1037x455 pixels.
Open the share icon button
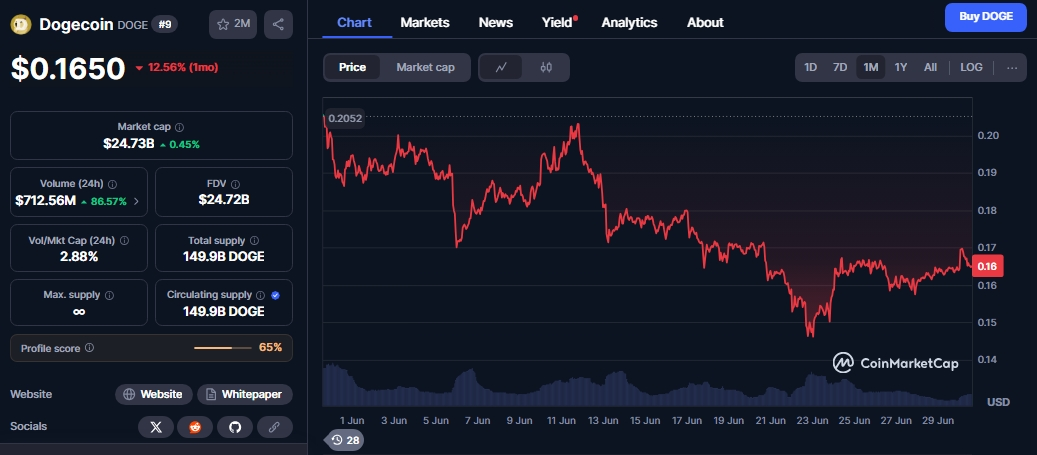click(278, 24)
